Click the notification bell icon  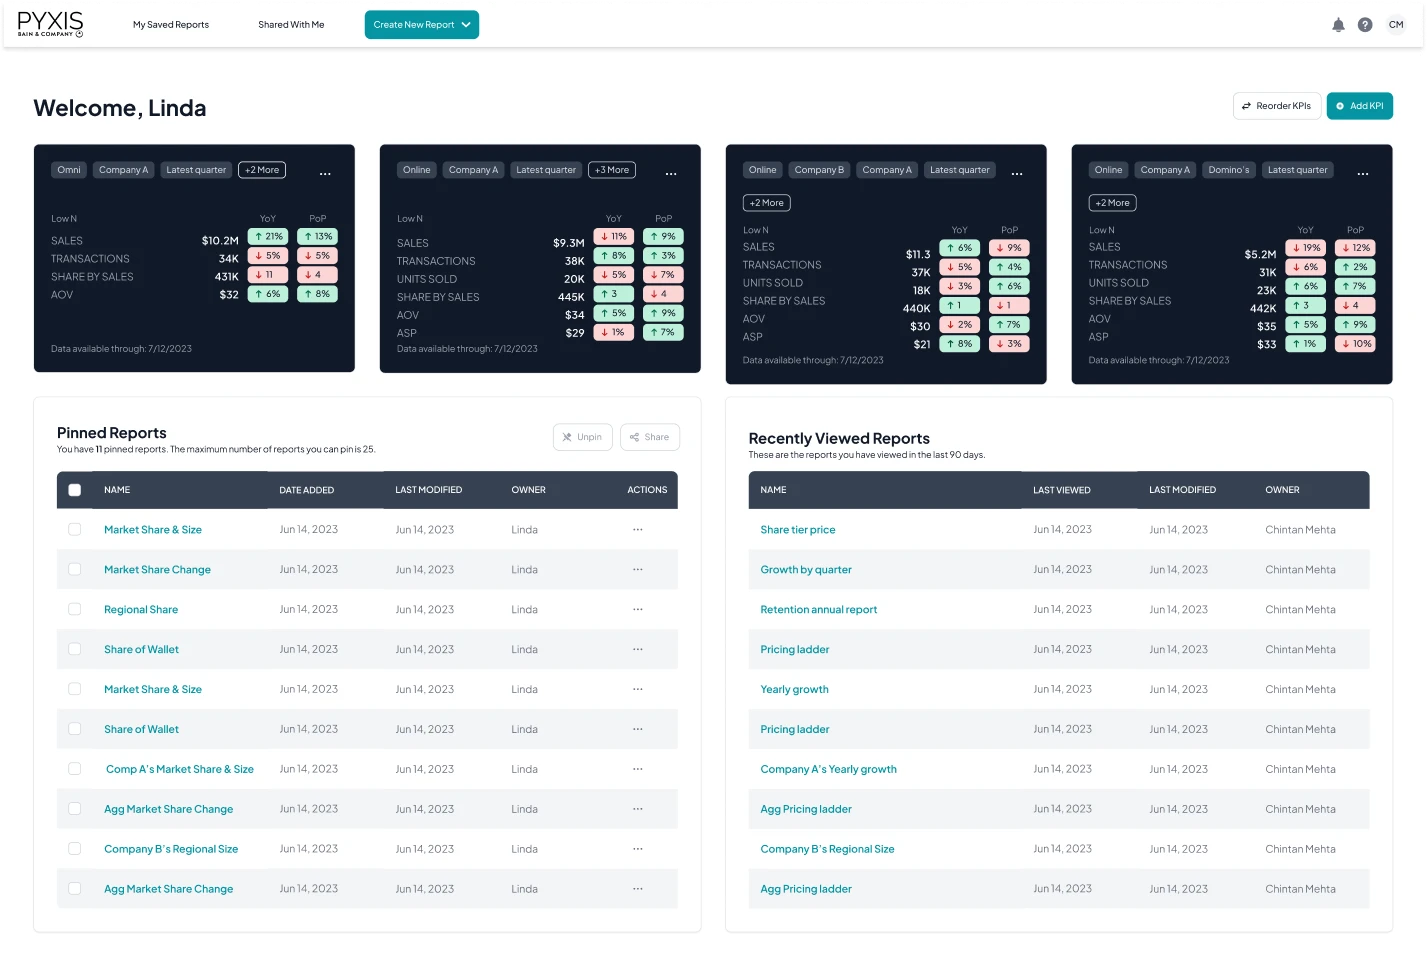coord(1338,24)
